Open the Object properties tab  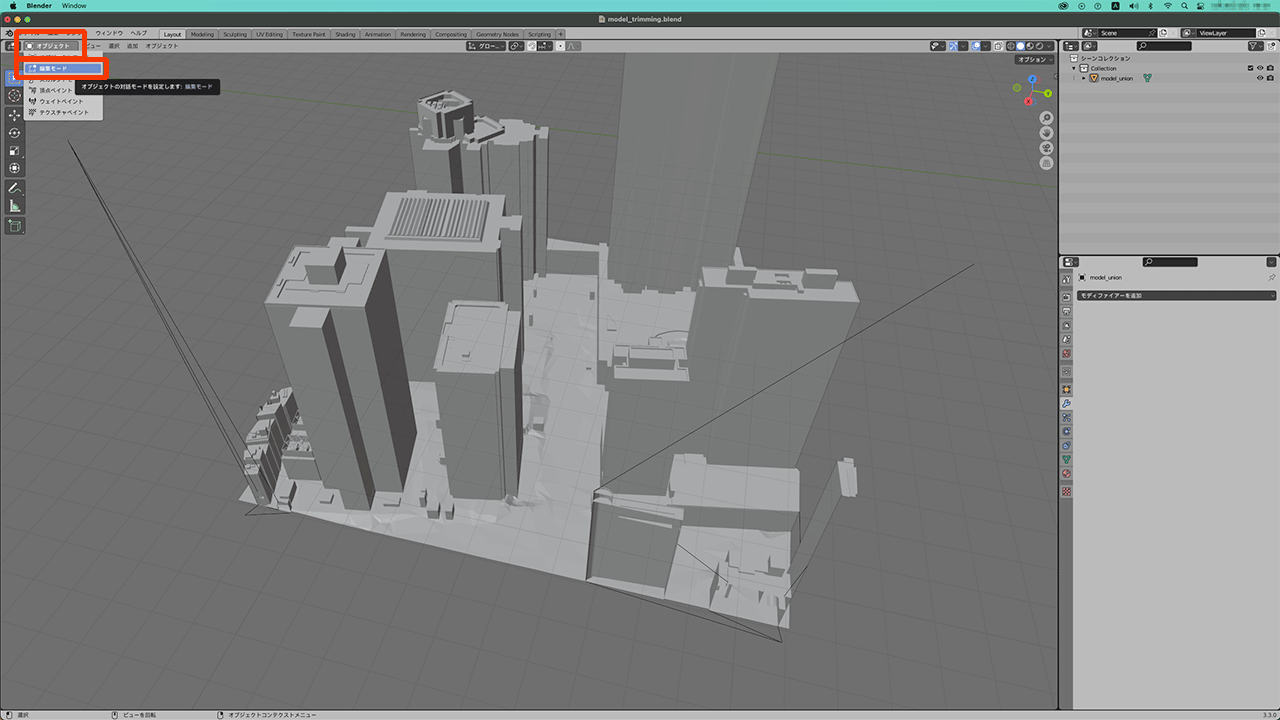[1067, 389]
